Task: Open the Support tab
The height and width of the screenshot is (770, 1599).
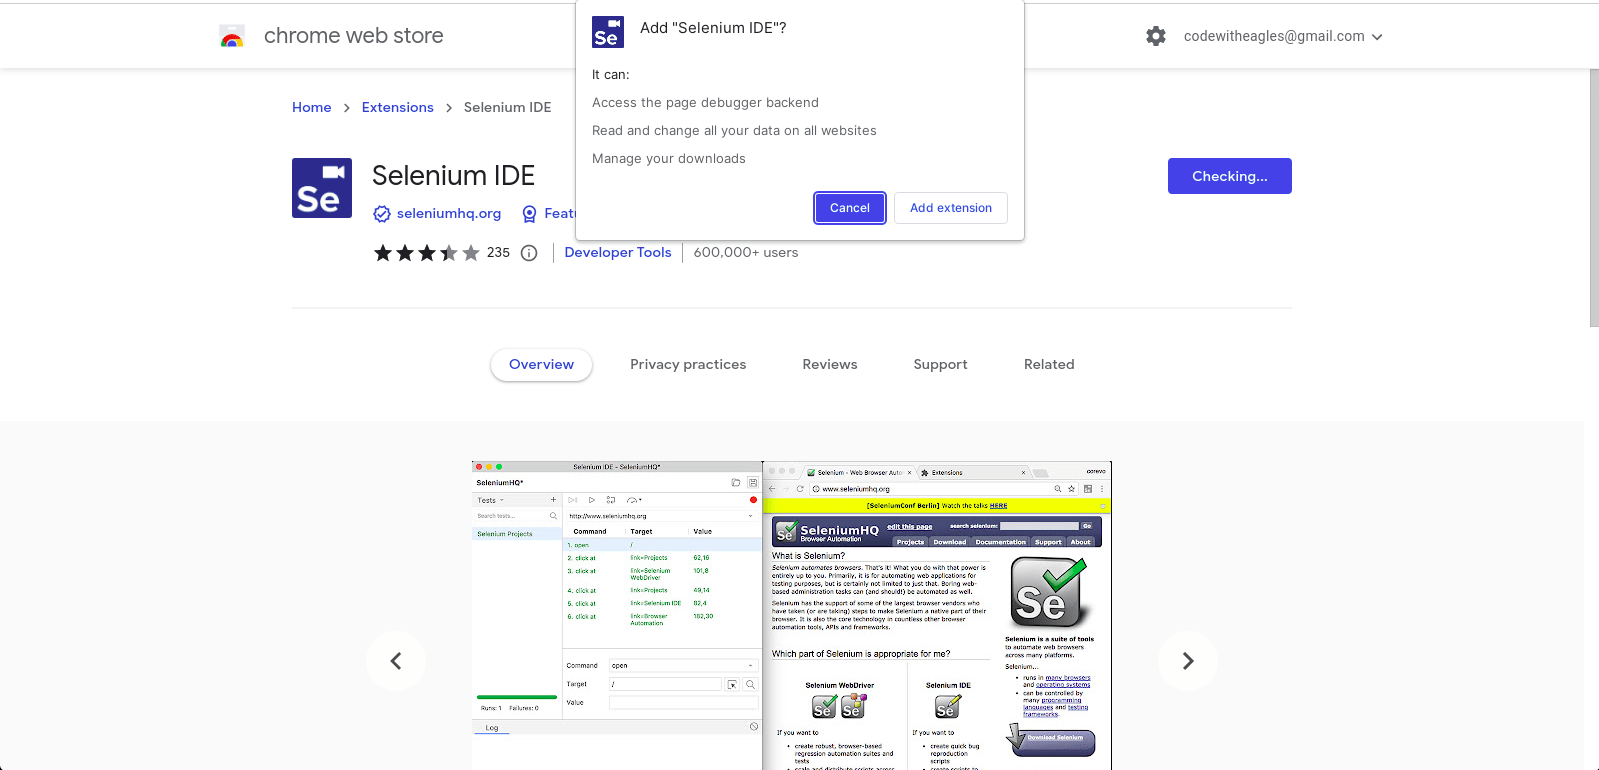Action: pos(941,364)
